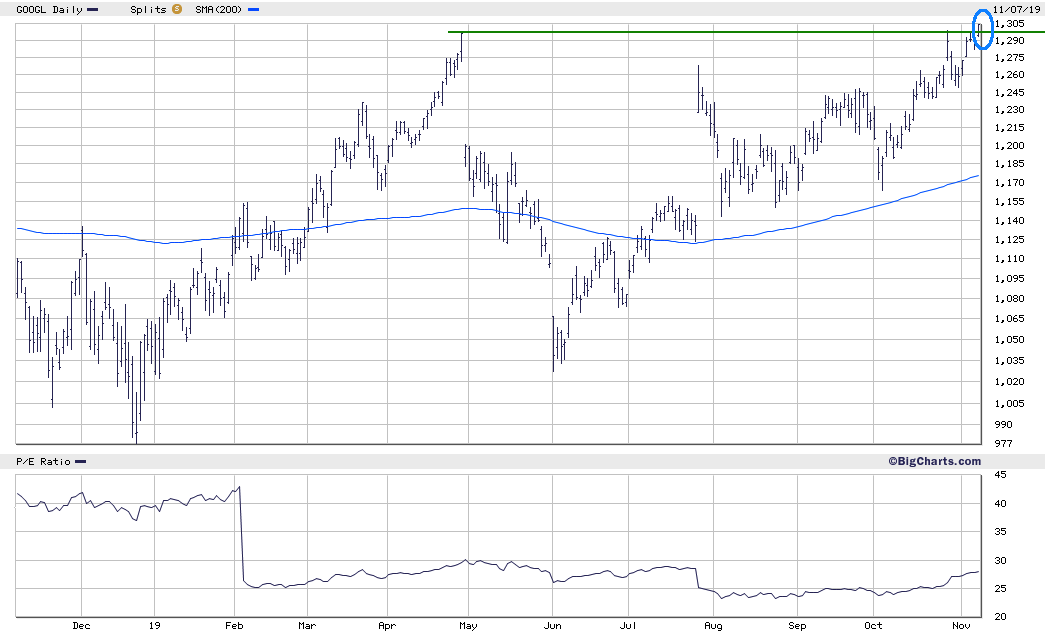The height and width of the screenshot is (635, 1045).
Task: Click the 45 P/E axis label
Action: click(x=1000, y=475)
